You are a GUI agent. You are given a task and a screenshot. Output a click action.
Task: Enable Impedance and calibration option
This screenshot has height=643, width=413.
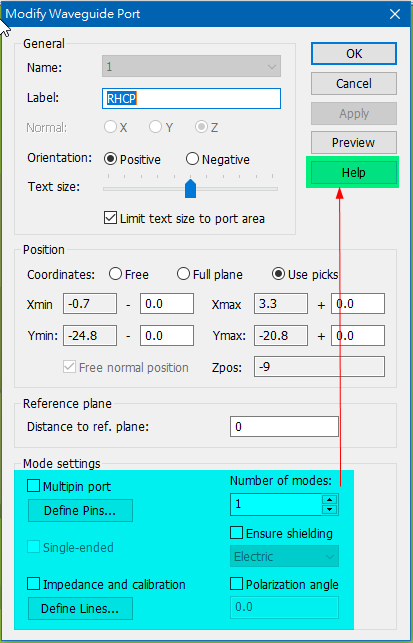click(33, 584)
